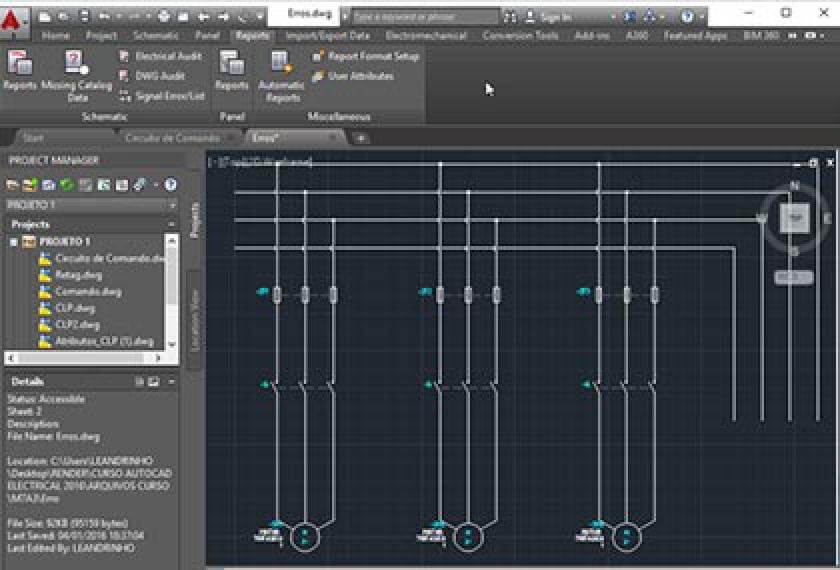
Task: Select CLP2.dwg in project tree
Action: click(76, 325)
